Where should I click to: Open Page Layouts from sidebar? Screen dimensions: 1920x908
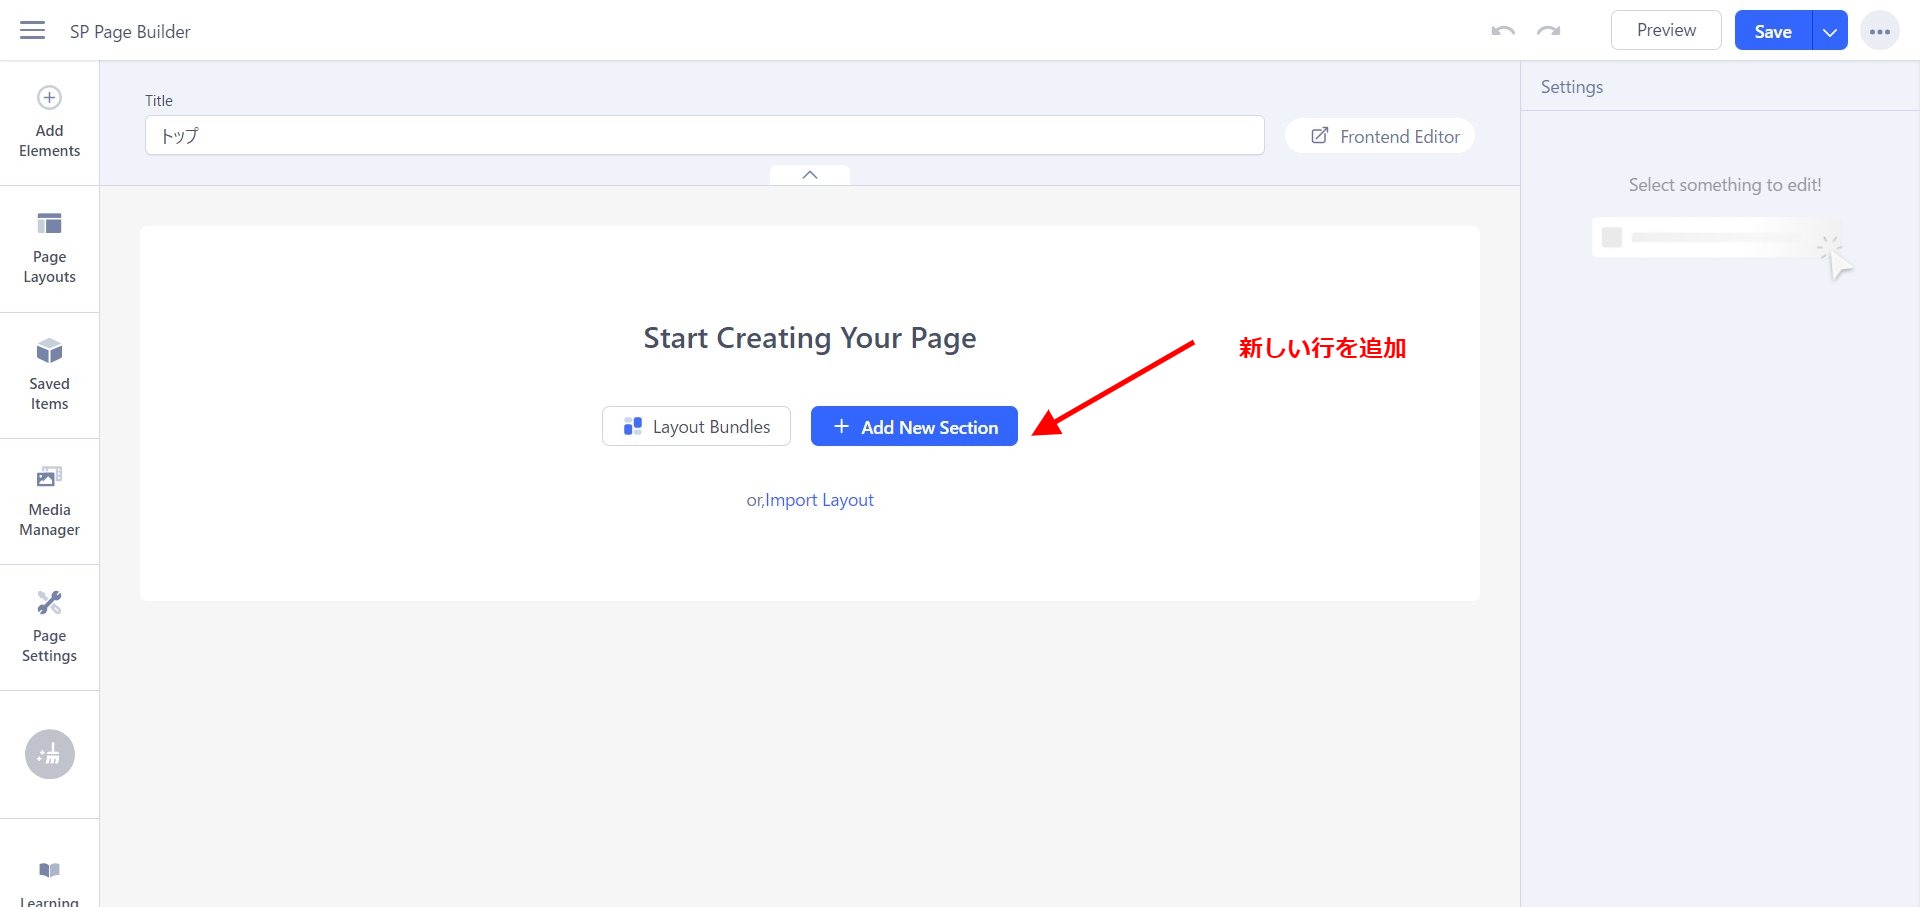[49, 248]
